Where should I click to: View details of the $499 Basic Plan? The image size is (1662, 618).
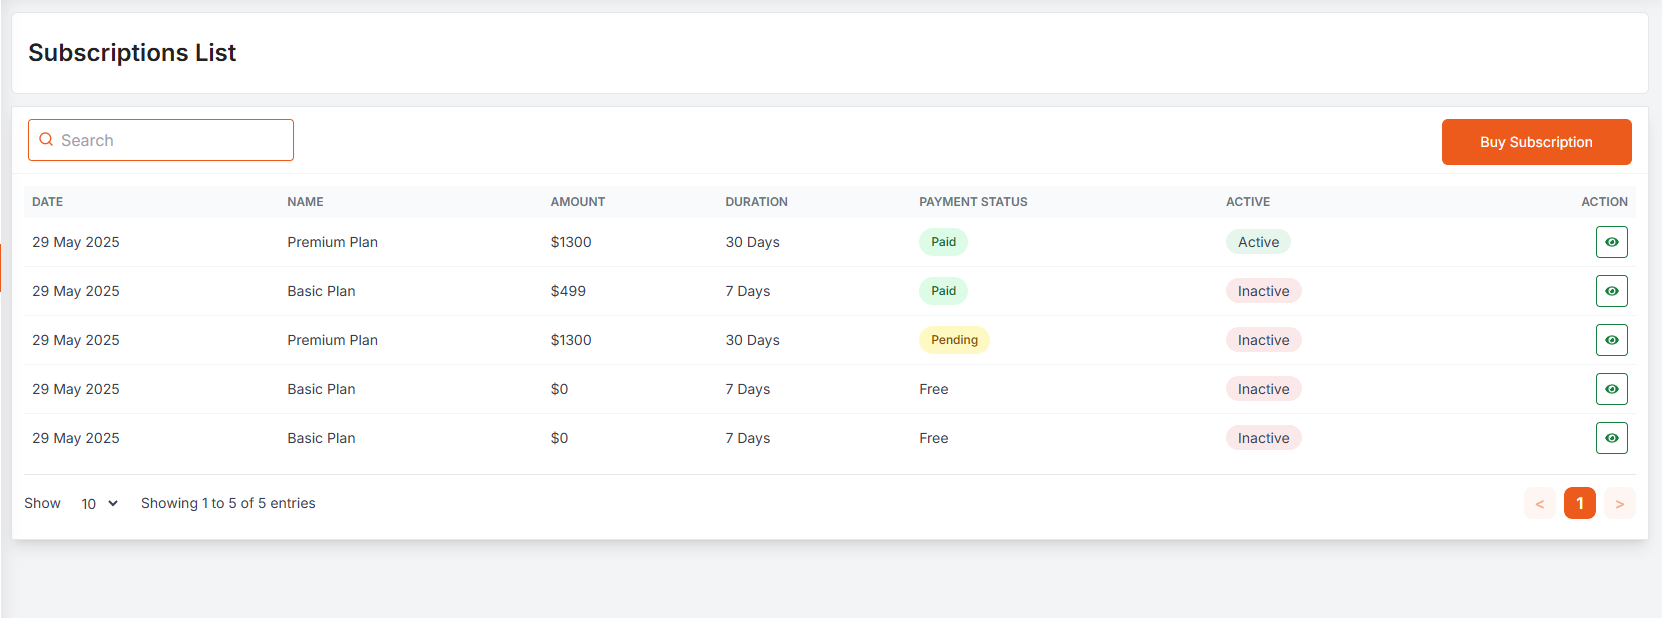click(x=1611, y=291)
